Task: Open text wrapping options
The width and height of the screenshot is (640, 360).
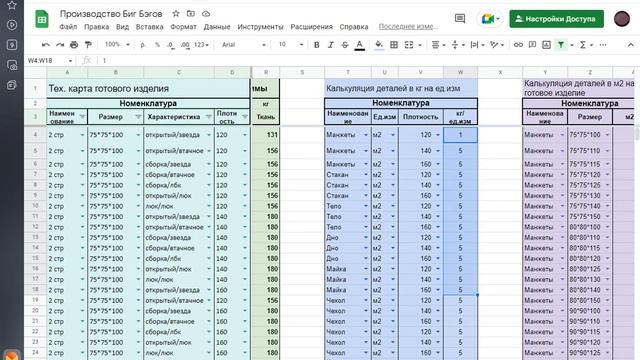Action: (x=477, y=45)
